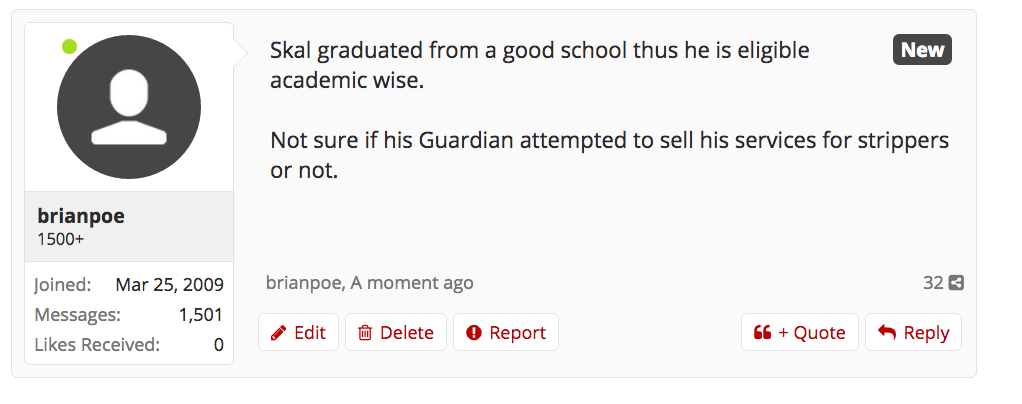Click the Likes Received count of 0
Image resolution: width=1022 pixels, height=404 pixels.
pos(218,345)
